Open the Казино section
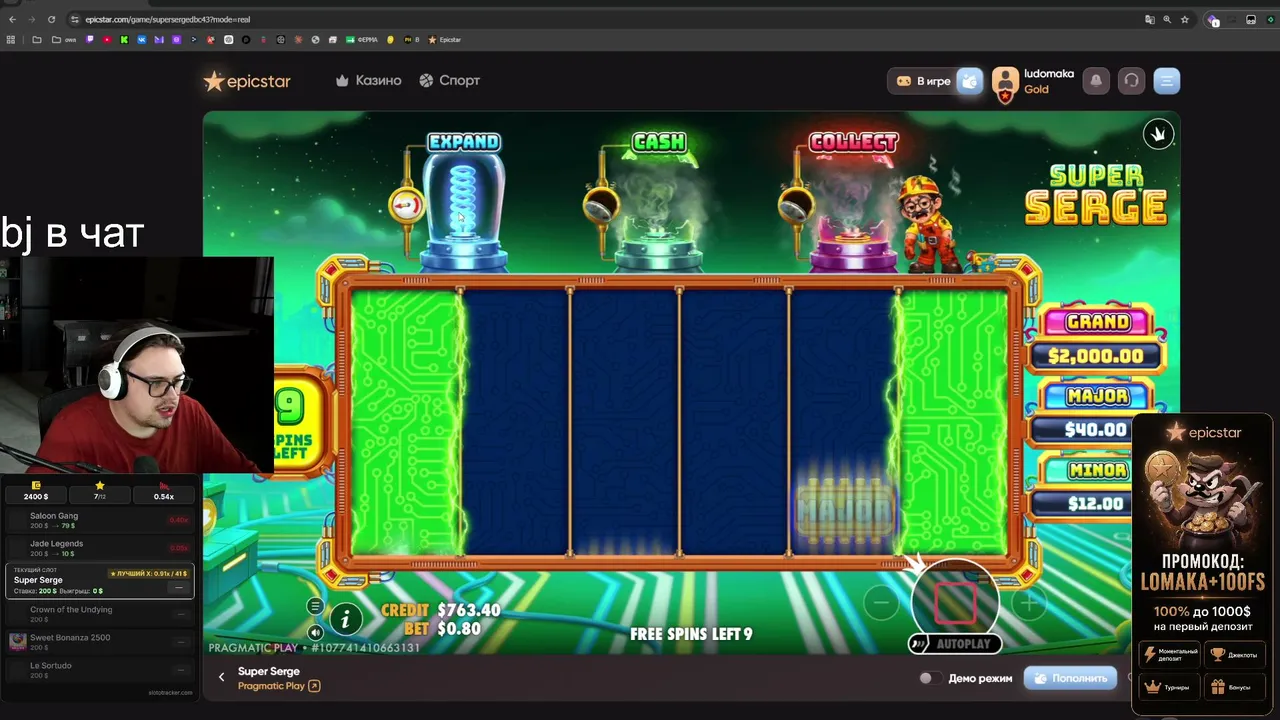 coord(369,80)
